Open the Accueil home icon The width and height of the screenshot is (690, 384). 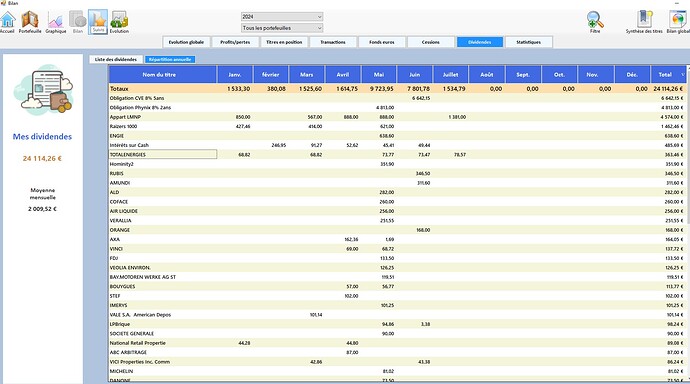tap(7, 22)
